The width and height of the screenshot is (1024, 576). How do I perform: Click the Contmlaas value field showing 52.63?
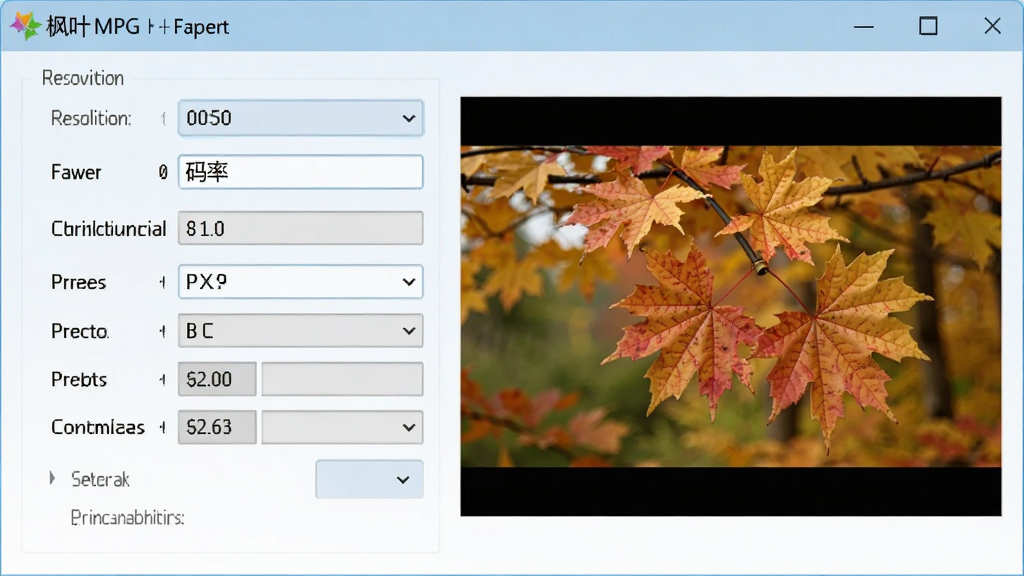pos(217,427)
